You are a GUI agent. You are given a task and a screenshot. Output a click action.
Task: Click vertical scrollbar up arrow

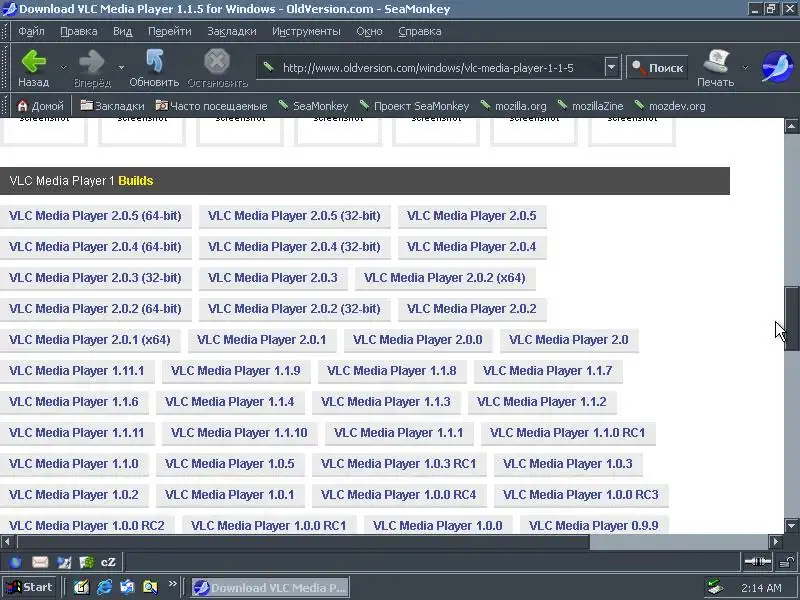(x=791, y=126)
